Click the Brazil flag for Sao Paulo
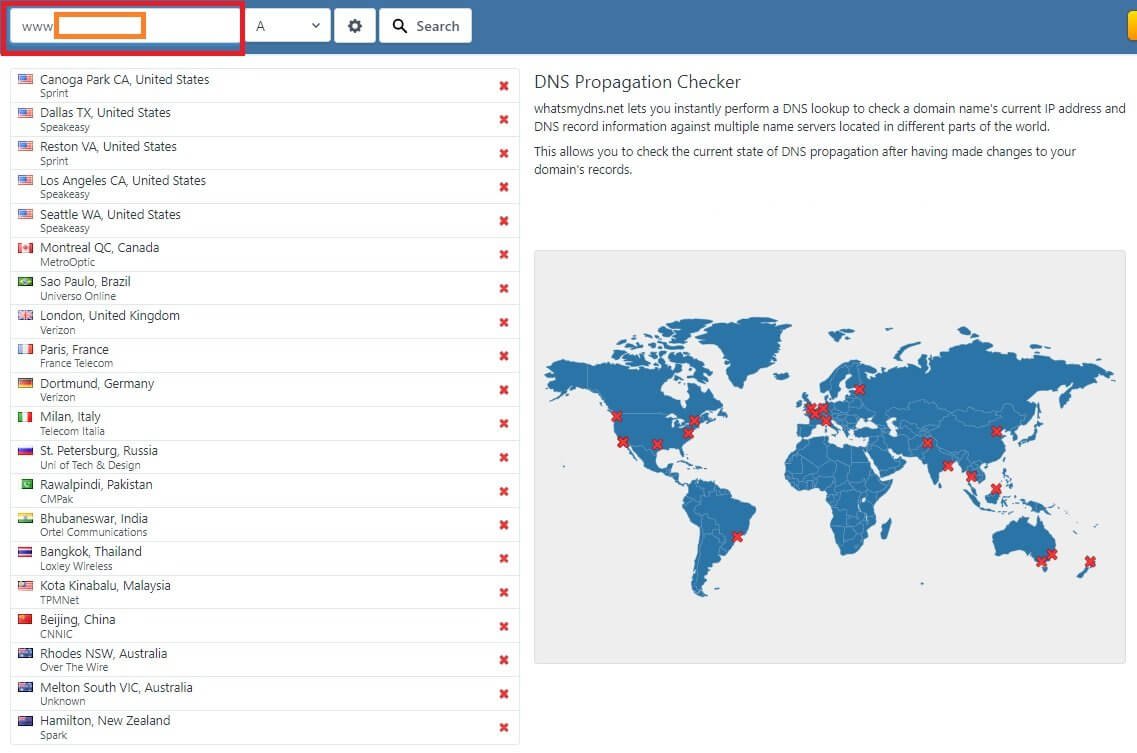The image size is (1137, 753). click(25, 281)
